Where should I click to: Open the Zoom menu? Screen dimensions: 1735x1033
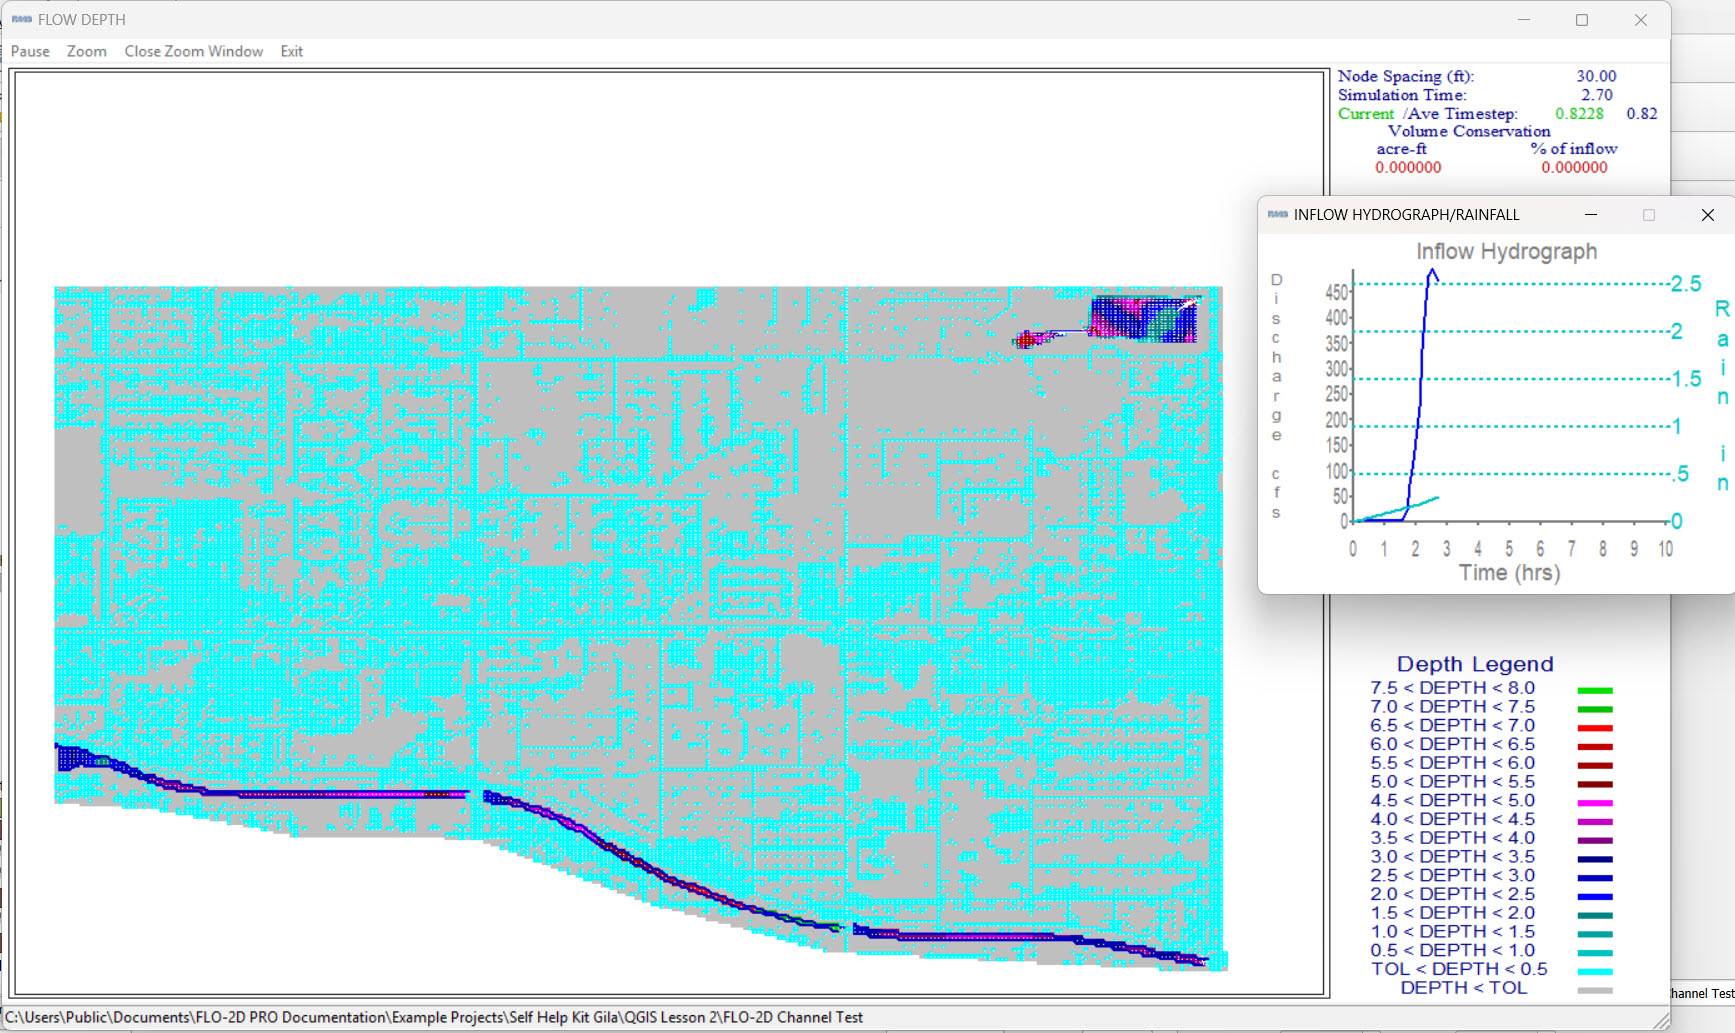click(87, 51)
